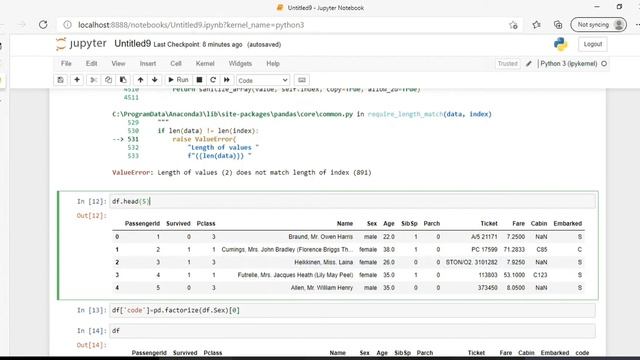Move selected cell down arrow

pyautogui.click(x=155, y=80)
